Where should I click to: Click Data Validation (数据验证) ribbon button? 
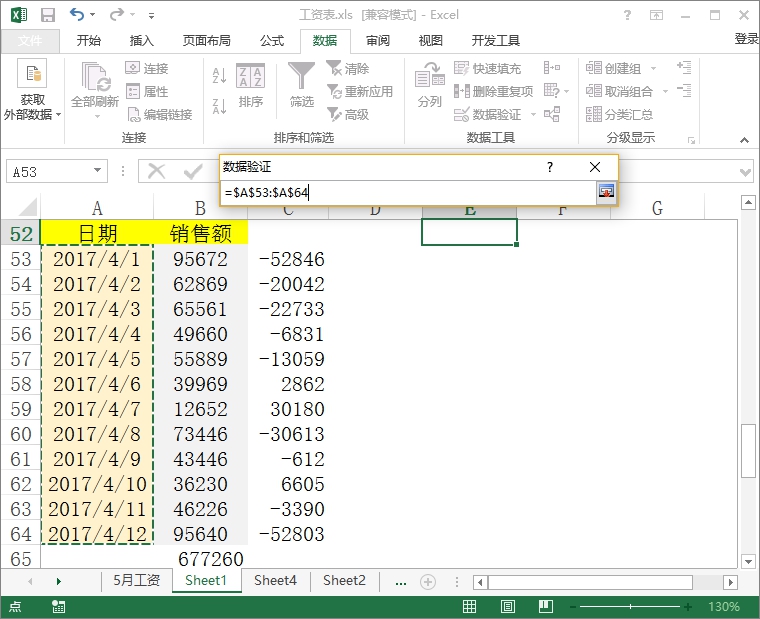tap(487, 114)
